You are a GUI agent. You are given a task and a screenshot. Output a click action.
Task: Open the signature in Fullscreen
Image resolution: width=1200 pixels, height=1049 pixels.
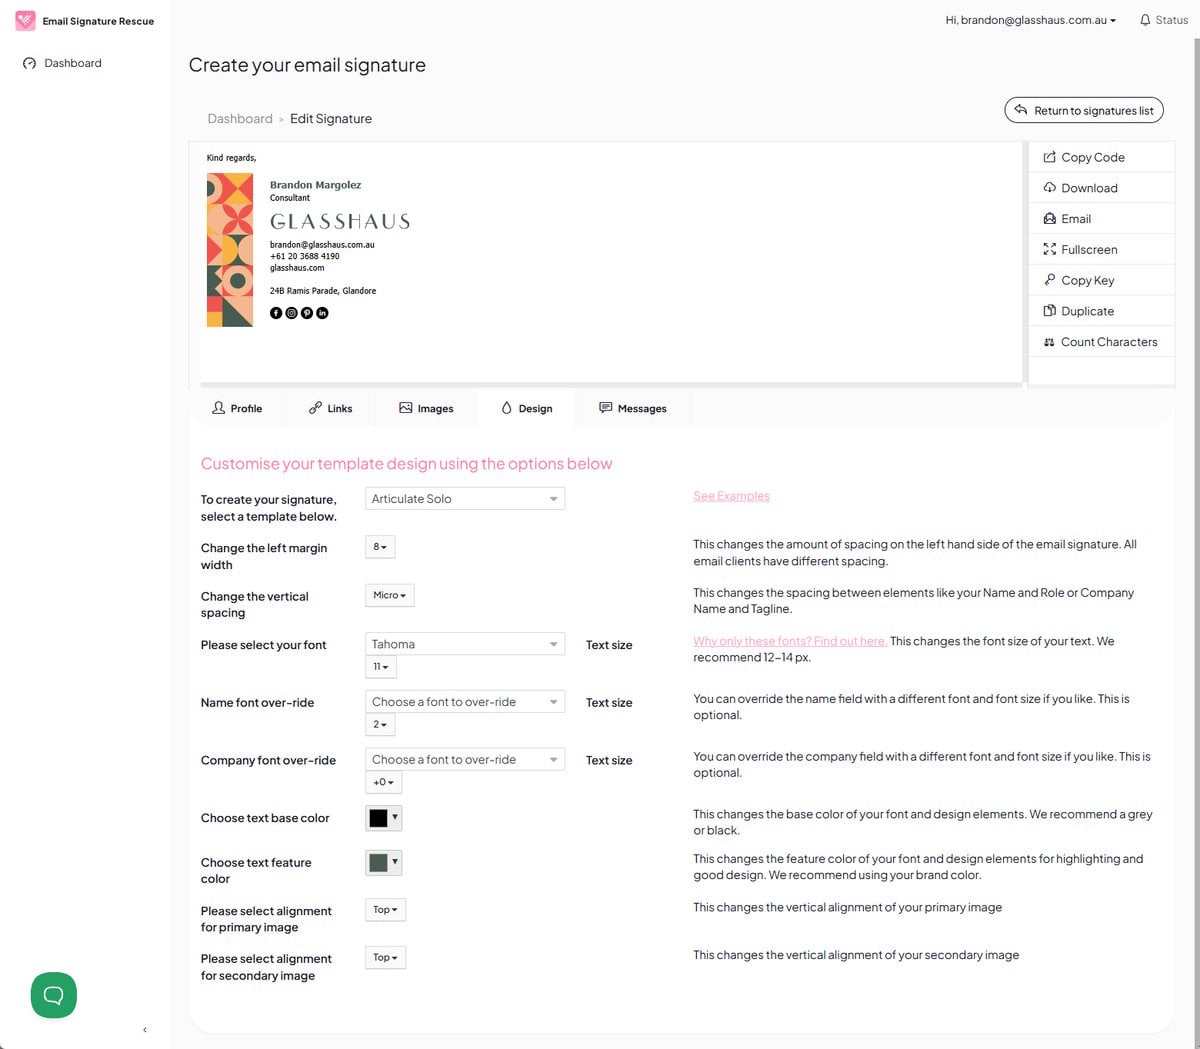click(x=1101, y=250)
